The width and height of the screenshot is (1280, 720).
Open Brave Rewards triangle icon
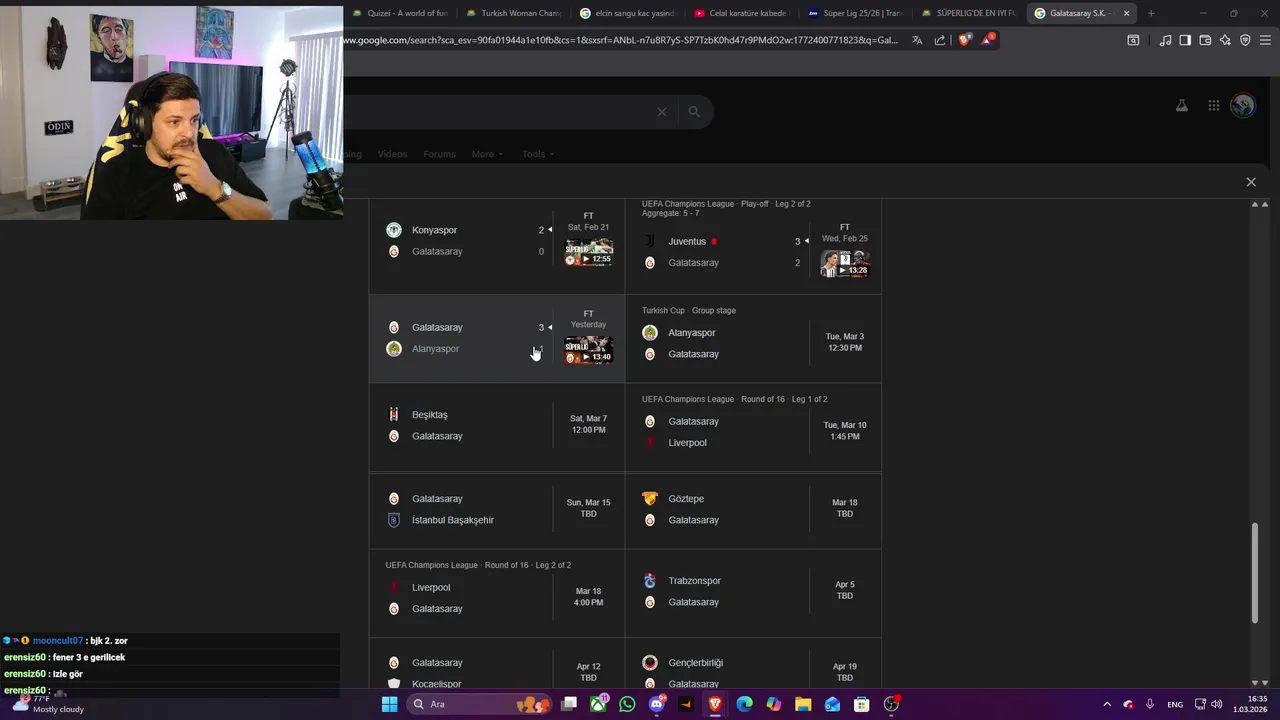tap(988, 40)
